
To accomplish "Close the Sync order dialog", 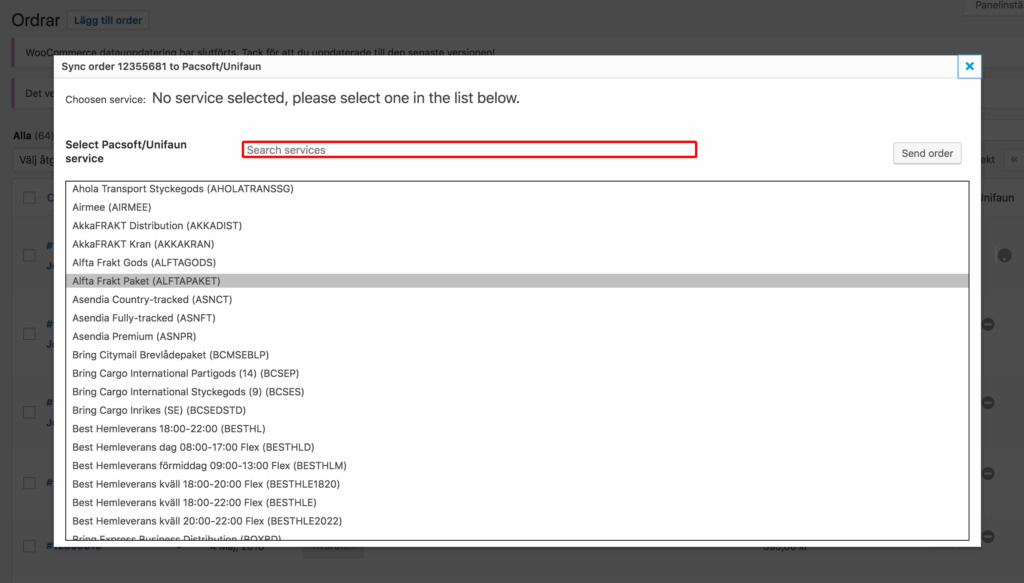I will [968, 67].
